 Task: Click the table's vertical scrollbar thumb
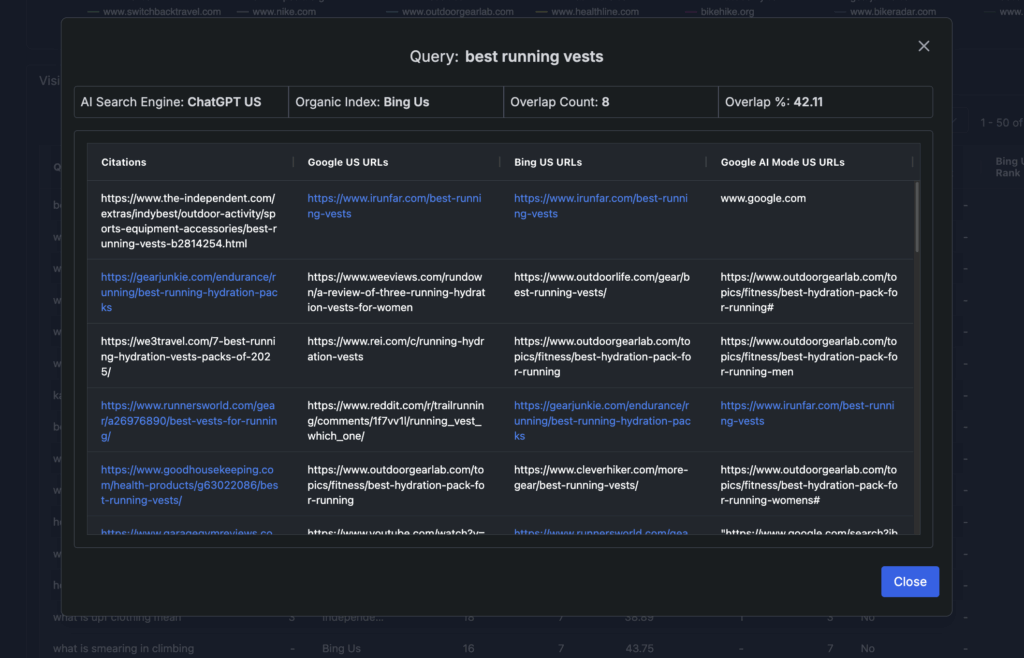[917, 217]
